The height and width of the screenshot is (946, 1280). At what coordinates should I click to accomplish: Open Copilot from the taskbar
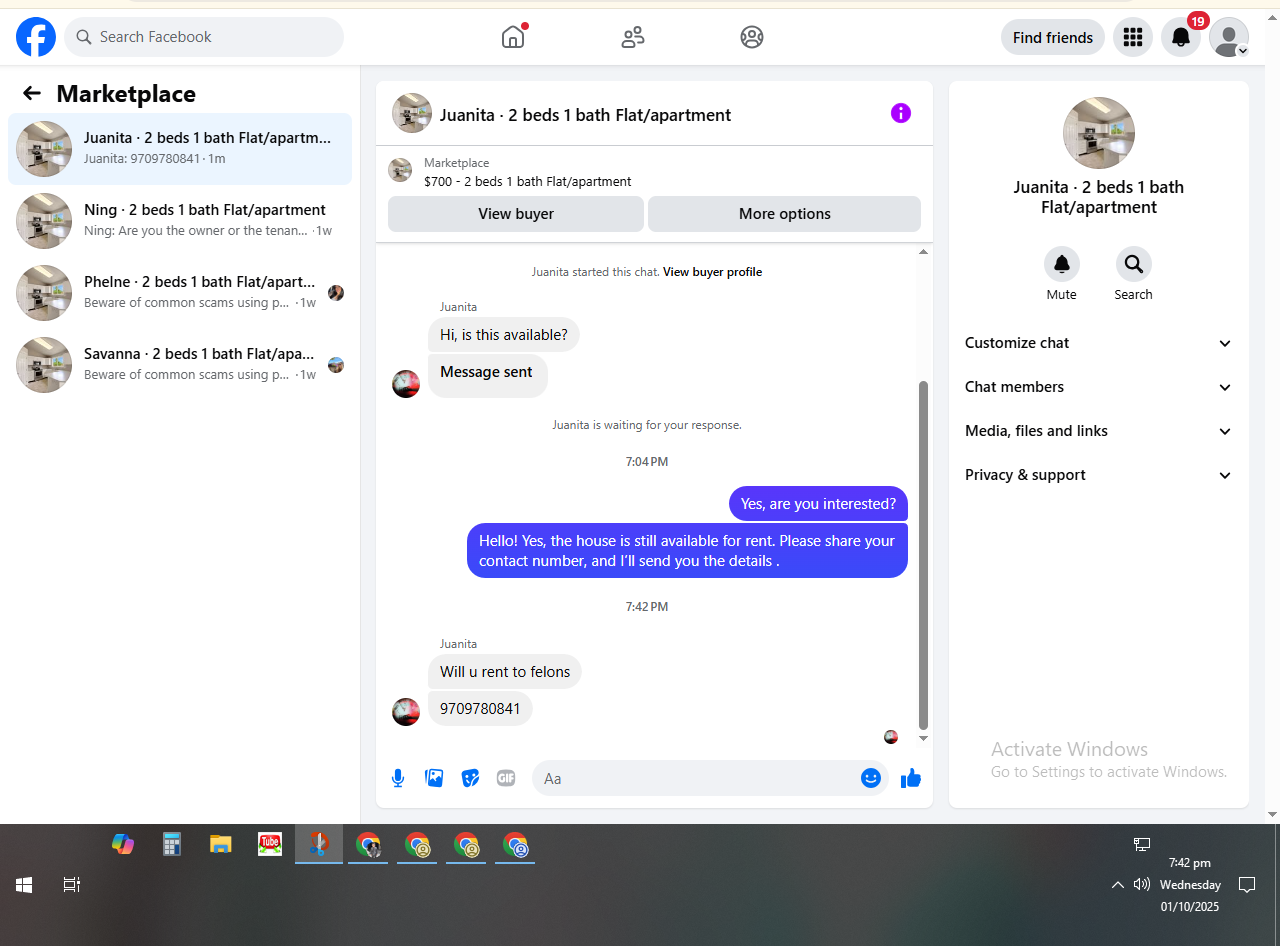pyautogui.click(x=123, y=844)
